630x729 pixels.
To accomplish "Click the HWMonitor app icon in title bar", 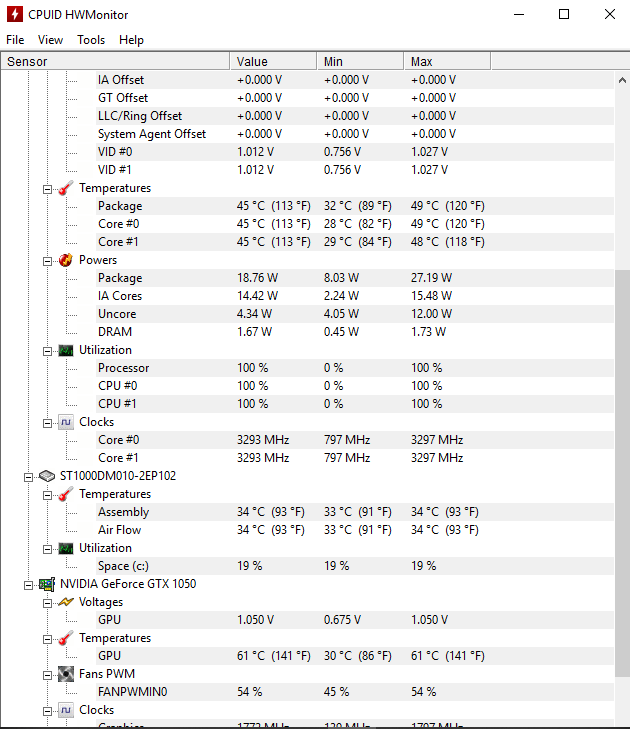I will [15, 15].
